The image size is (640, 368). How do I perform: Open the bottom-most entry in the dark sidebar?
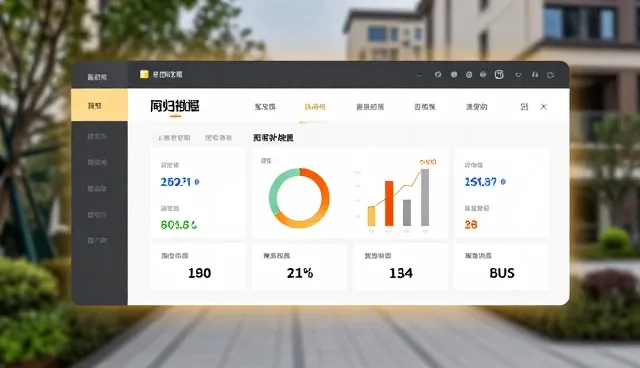[97, 240]
